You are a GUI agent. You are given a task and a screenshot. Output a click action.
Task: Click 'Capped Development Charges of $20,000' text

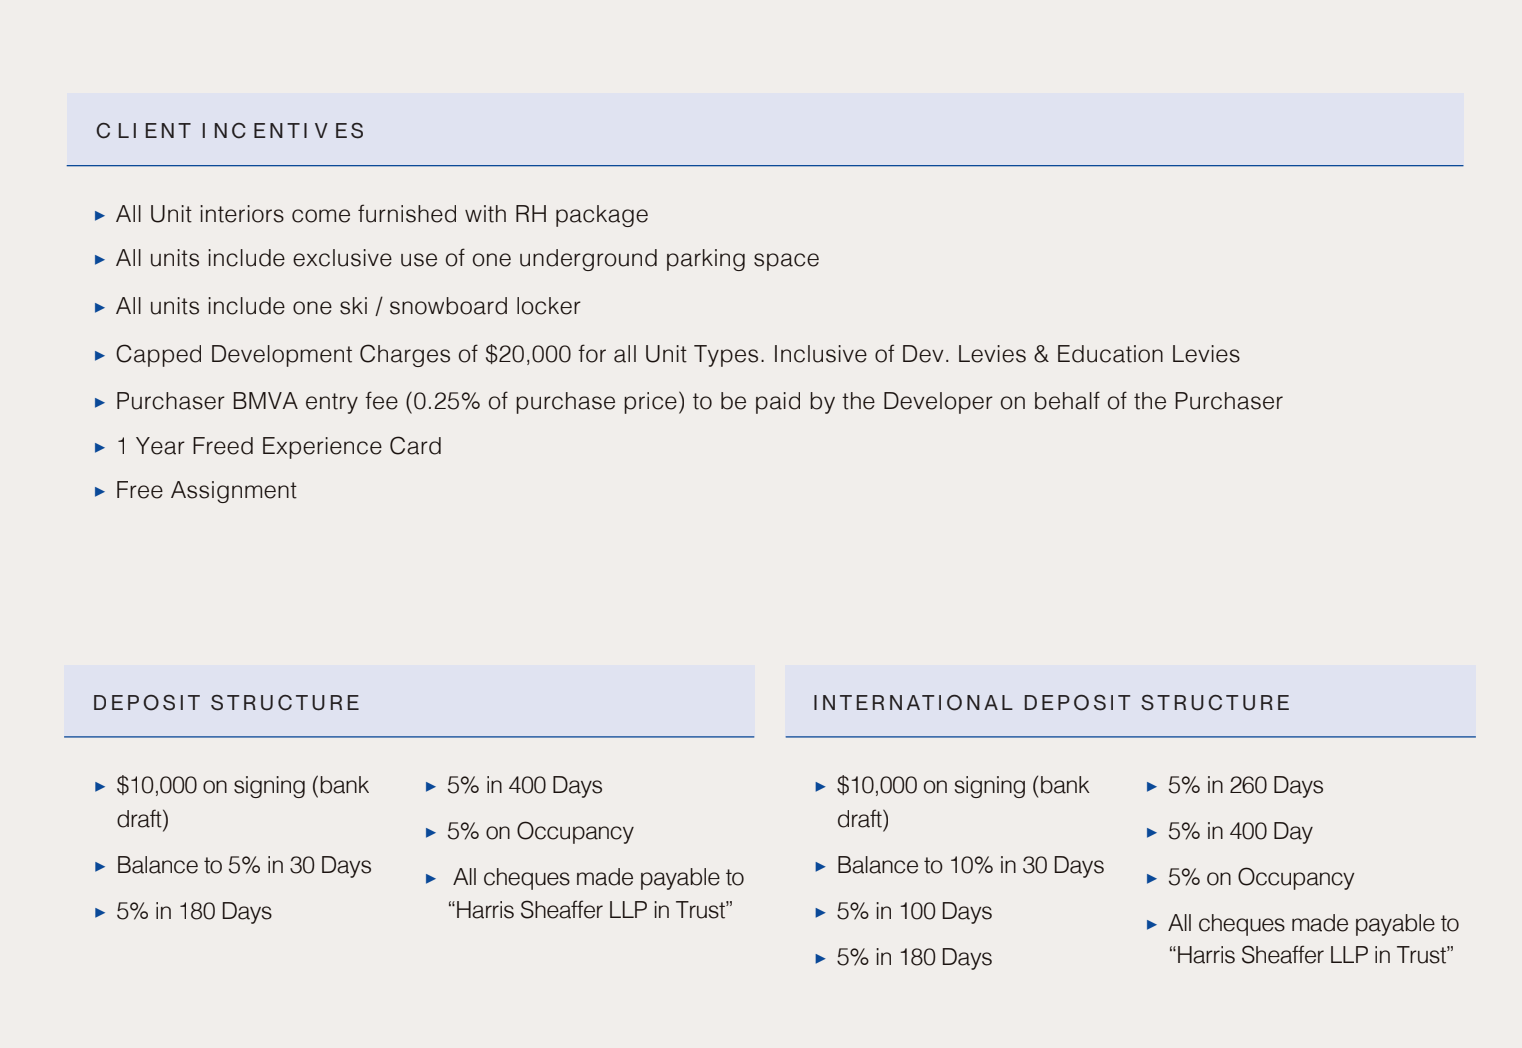click(343, 354)
